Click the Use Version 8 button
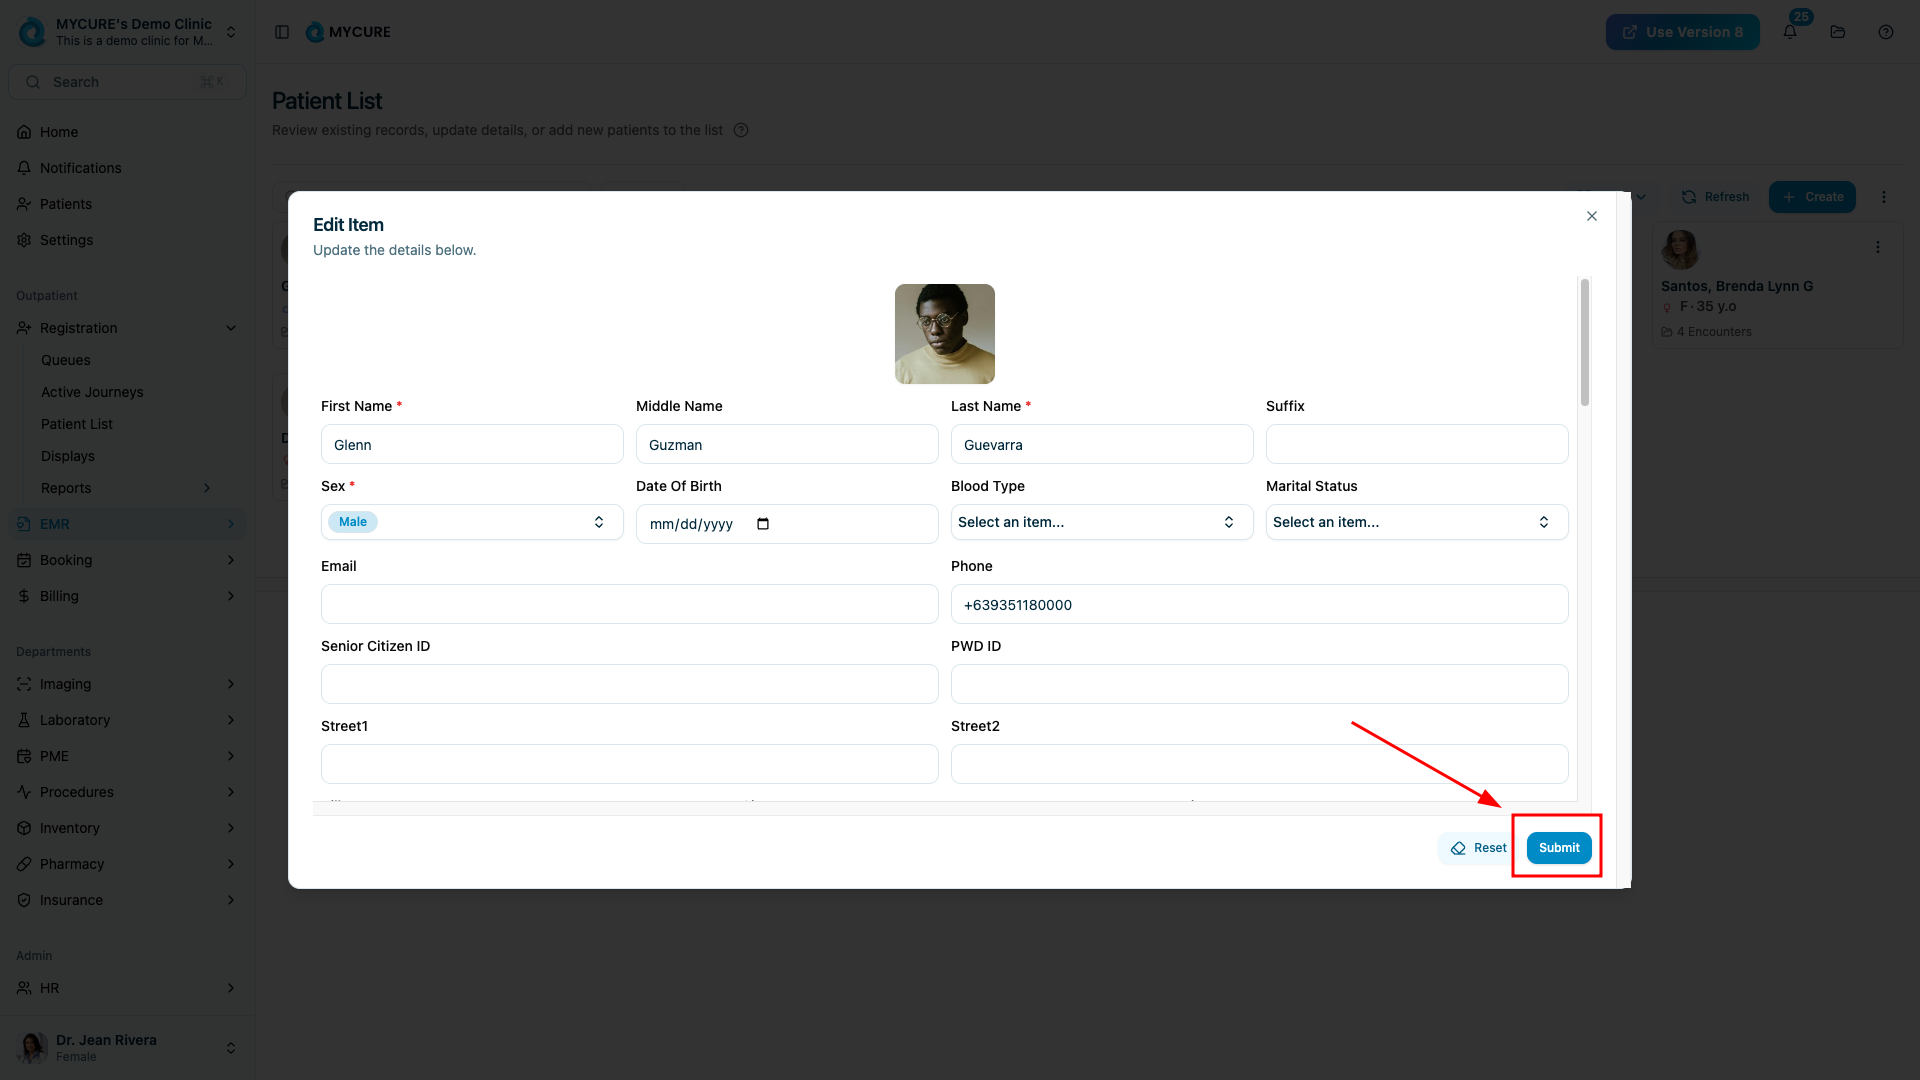Viewport: 1920px width, 1080px height. click(1682, 32)
